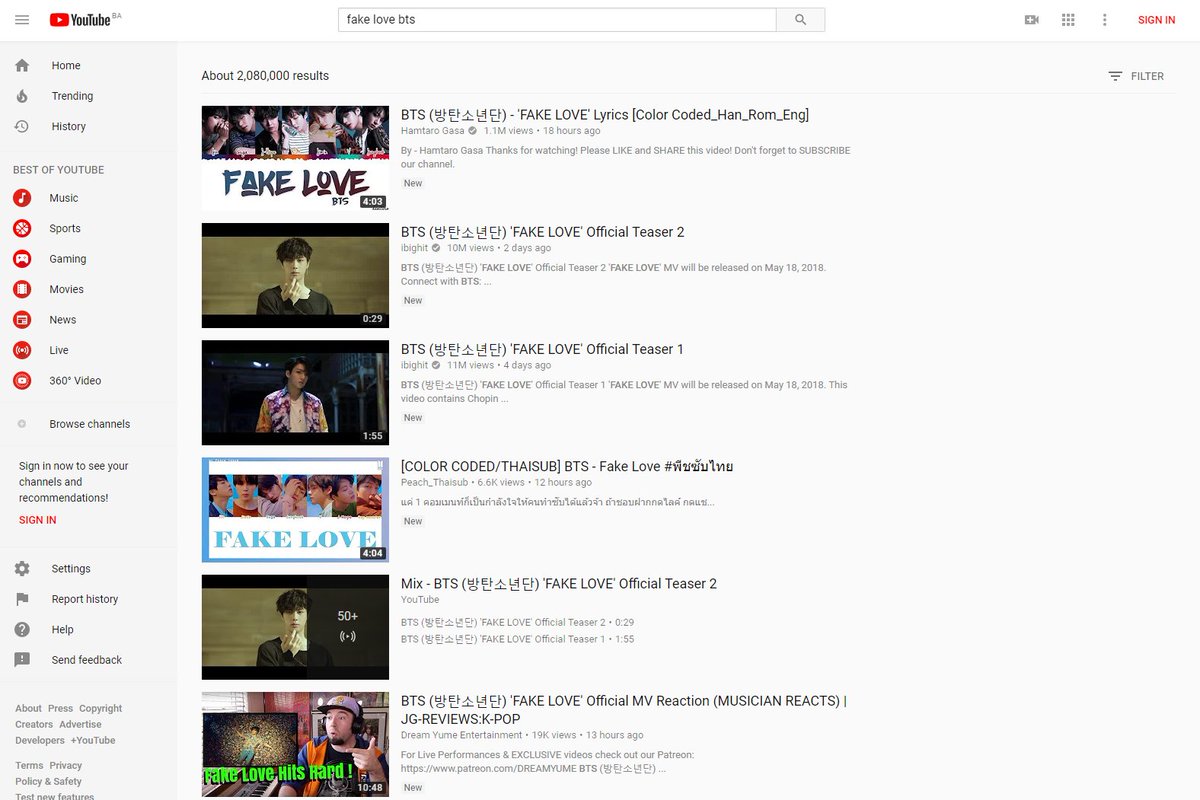Screen dimensions: 1200x800
Task: Click the Advertise footer link
Action: 80,724
